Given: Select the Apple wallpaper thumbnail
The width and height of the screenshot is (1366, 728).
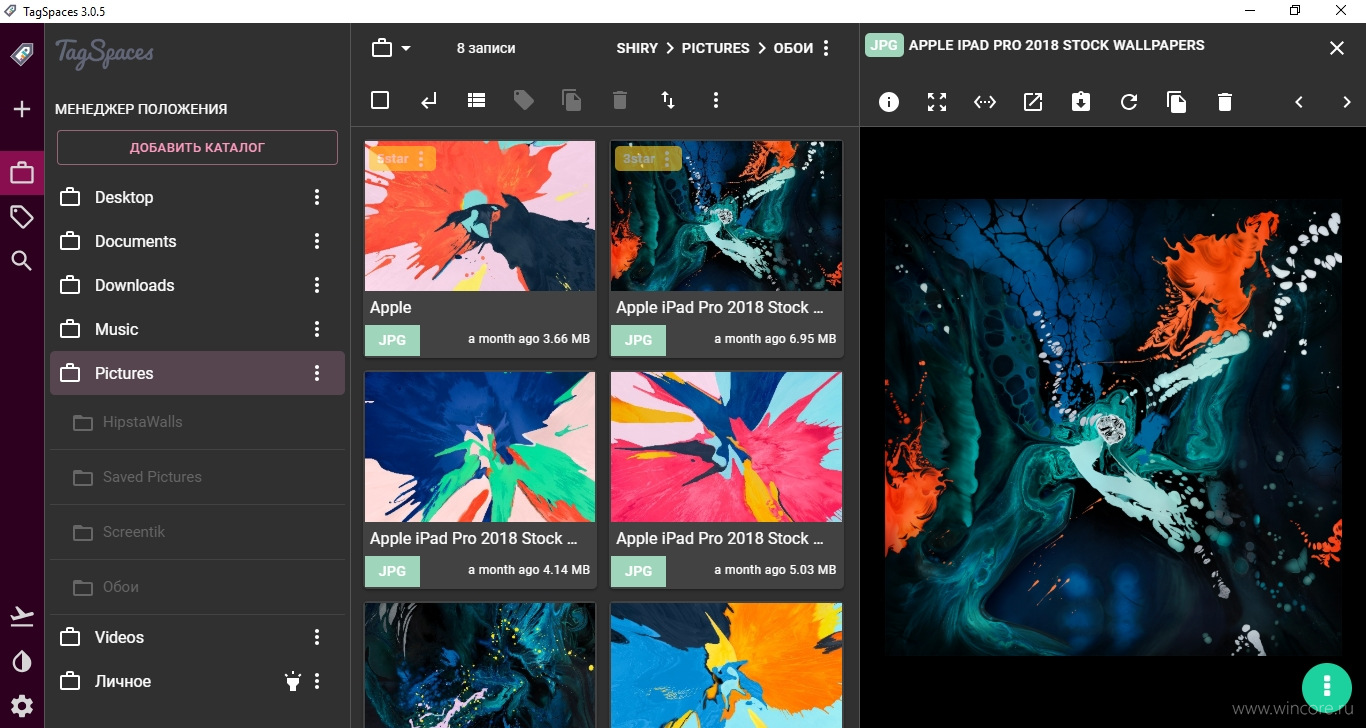Looking at the screenshot, I should pyautogui.click(x=480, y=216).
